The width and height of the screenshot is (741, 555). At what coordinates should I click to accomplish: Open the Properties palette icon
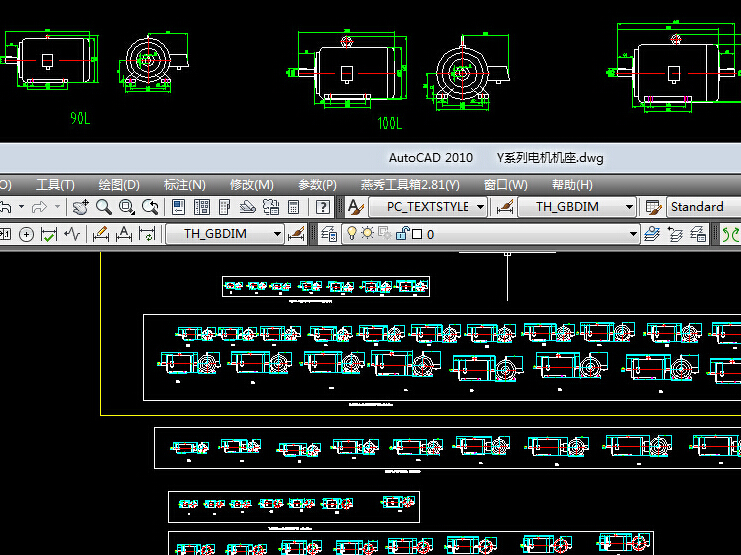coord(179,207)
